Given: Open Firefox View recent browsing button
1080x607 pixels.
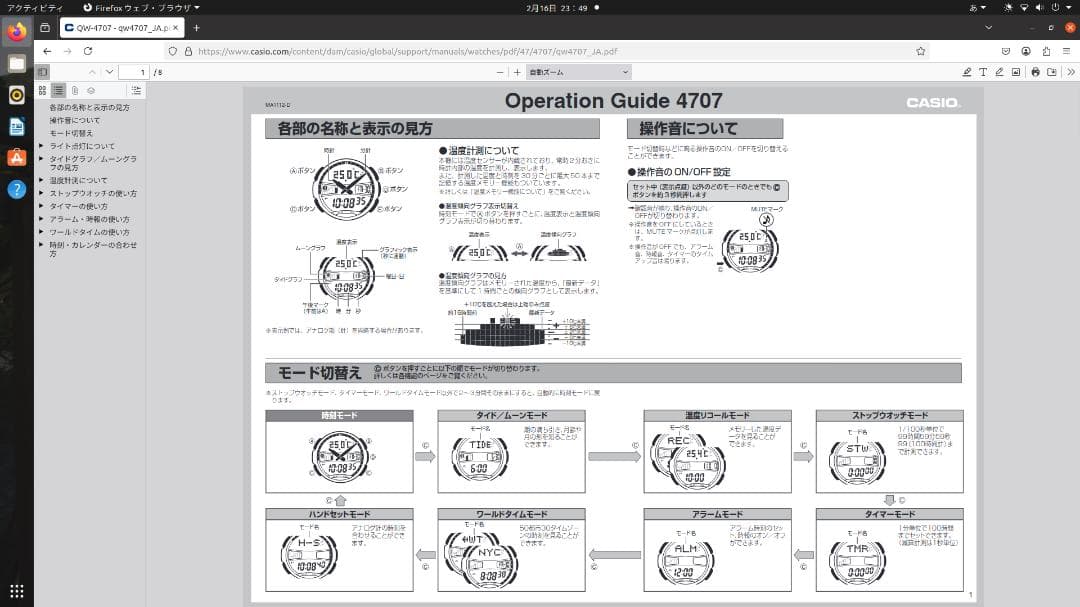Looking at the screenshot, I should click(45, 28).
